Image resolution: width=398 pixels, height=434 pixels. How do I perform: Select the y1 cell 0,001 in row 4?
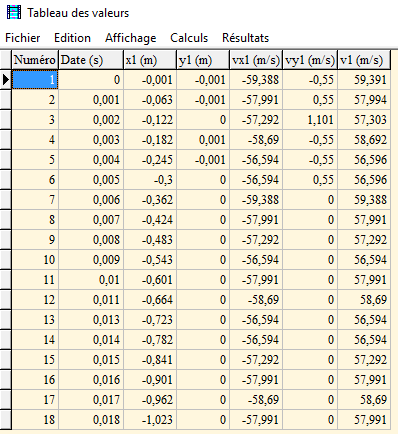tap(203, 140)
